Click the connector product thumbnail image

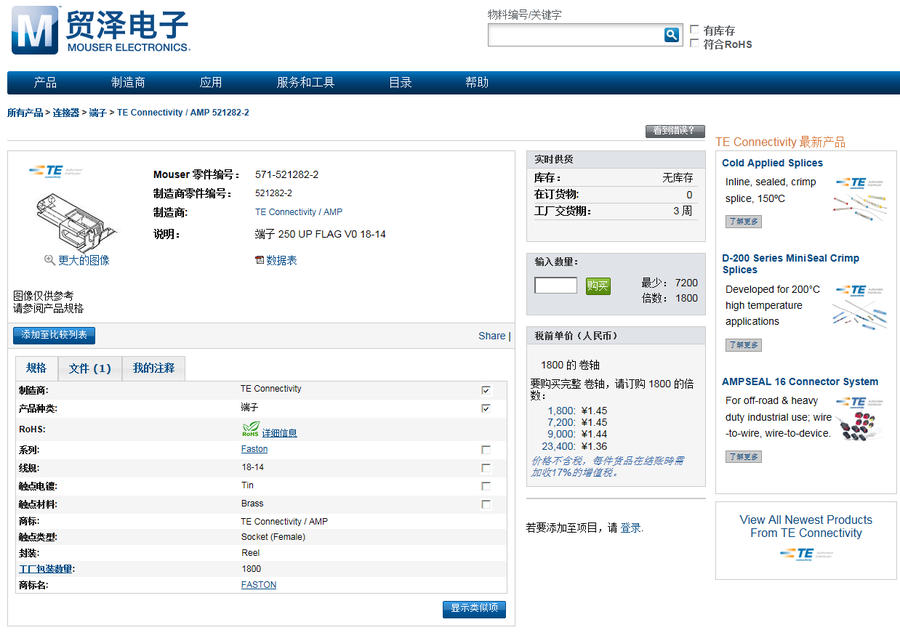tap(75, 221)
